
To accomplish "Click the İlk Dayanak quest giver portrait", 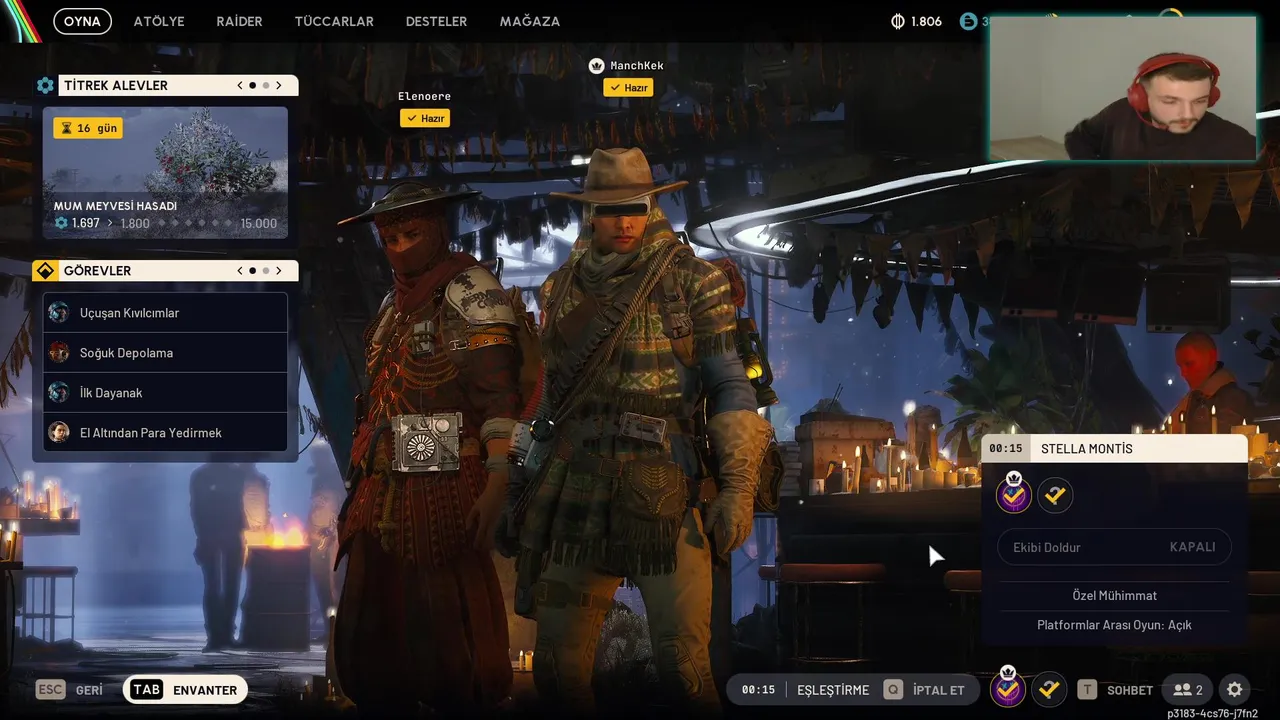I will pyautogui.click(x=59, y=393).
